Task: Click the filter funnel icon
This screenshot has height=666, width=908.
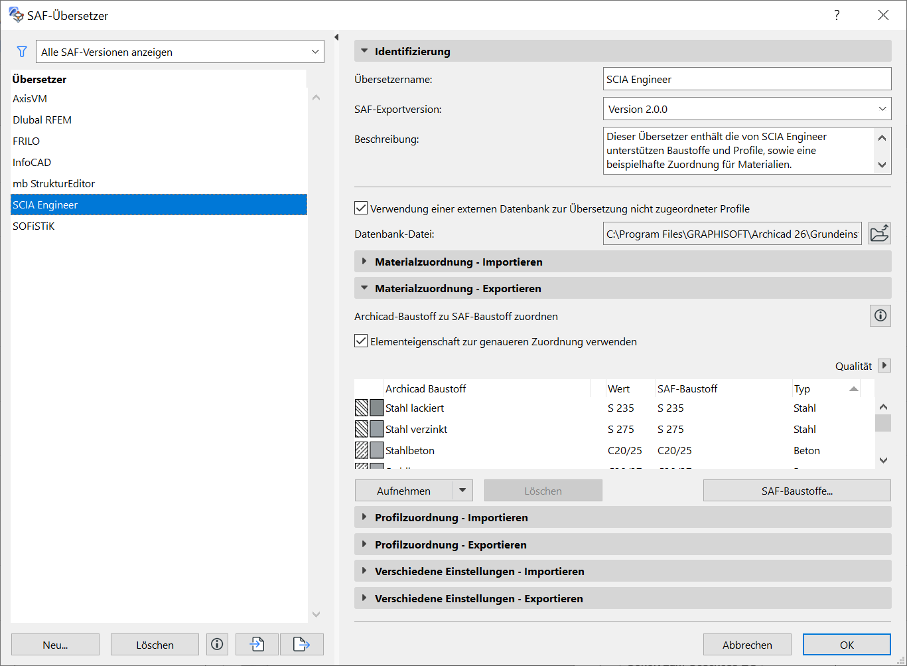Action: pyautogui.click(x=22, y=52)
